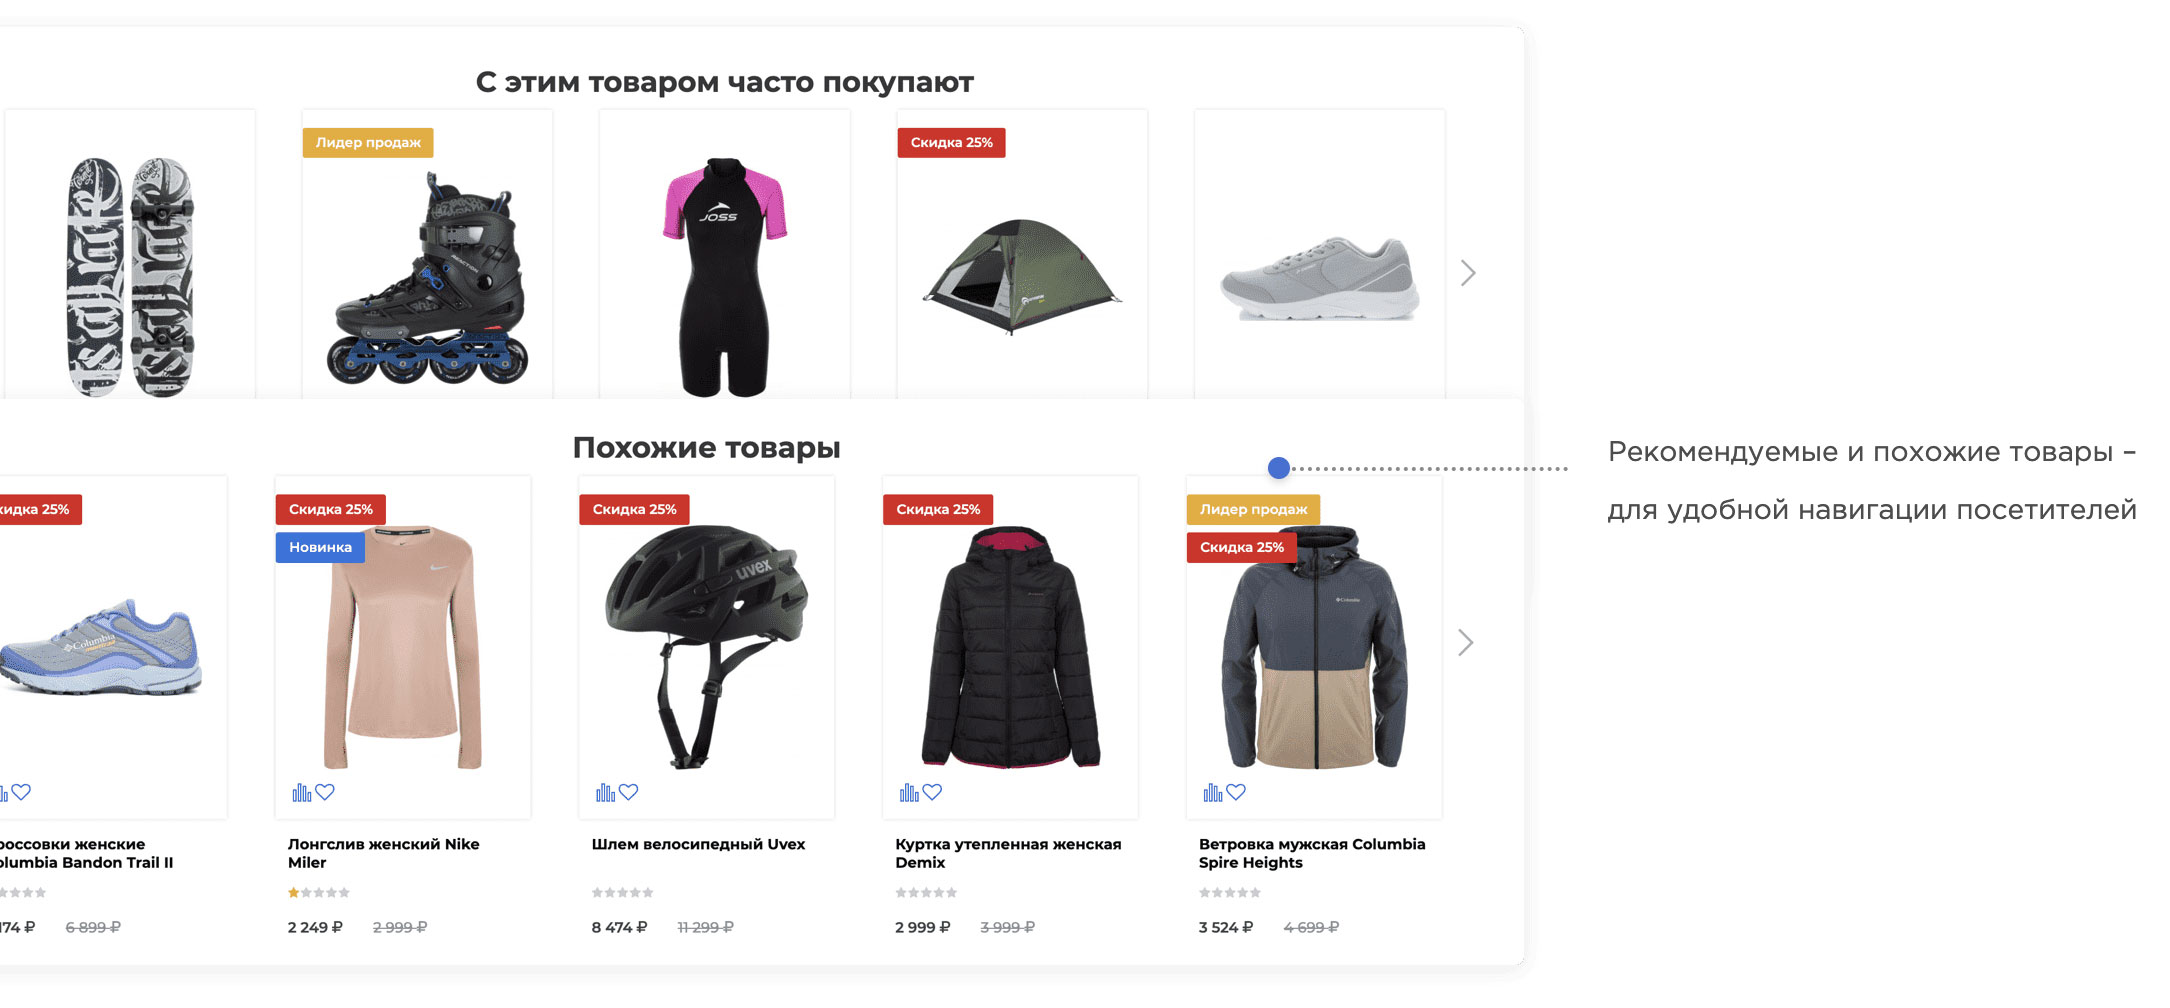Screen dimensions: 2170x1008
Task: View the black and pink wetsuit thumbnail
Action: [x=725, y=277]
